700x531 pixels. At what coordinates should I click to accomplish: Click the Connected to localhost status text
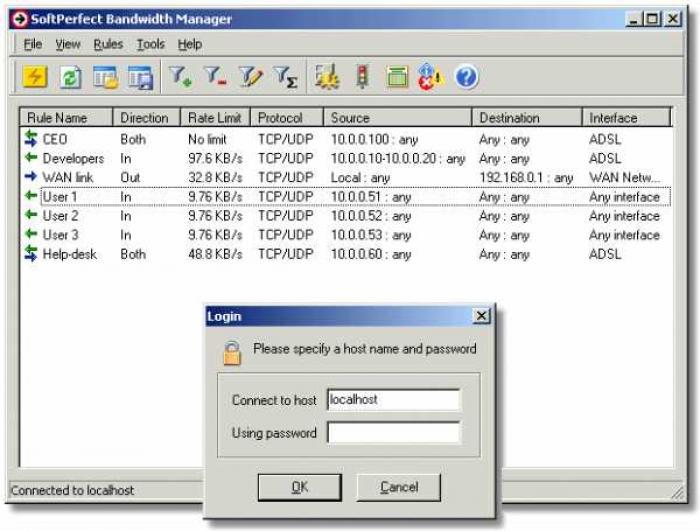point(72,490)
